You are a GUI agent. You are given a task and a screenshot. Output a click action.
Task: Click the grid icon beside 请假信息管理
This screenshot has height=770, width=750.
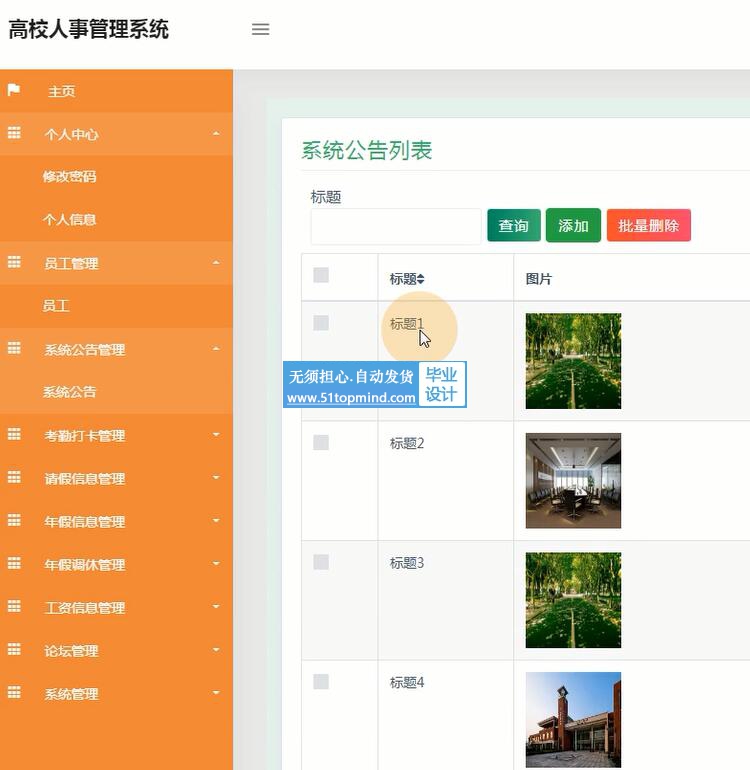tap(14, 477)
